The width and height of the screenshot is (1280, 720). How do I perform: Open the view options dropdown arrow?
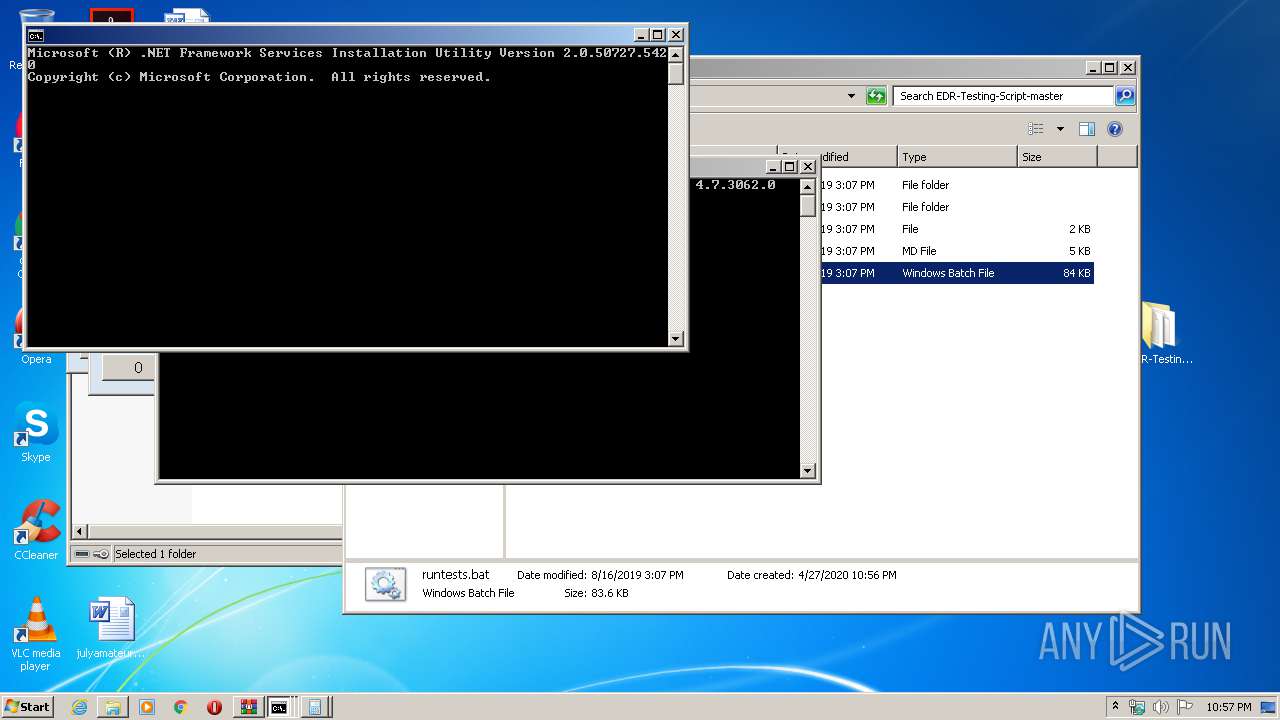click(x=1060, y=129)
